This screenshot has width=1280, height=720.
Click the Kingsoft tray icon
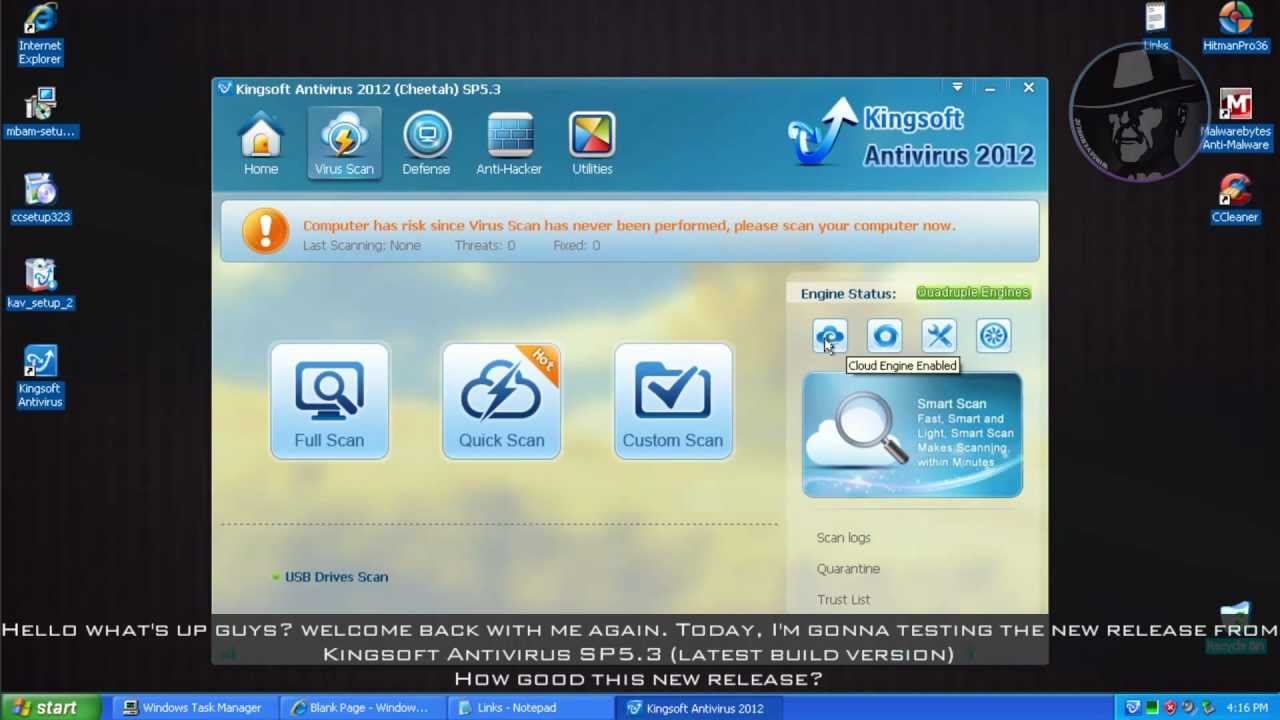(x=1133, y=708)
